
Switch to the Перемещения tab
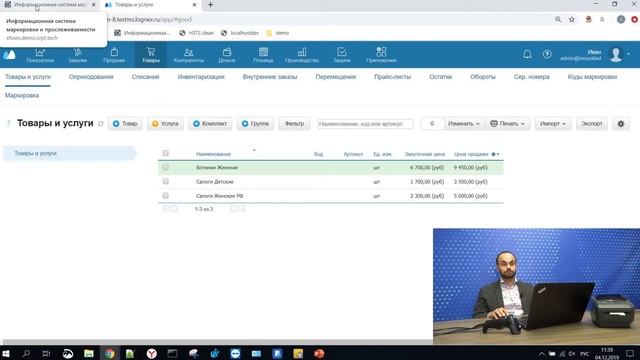(336, 77)
